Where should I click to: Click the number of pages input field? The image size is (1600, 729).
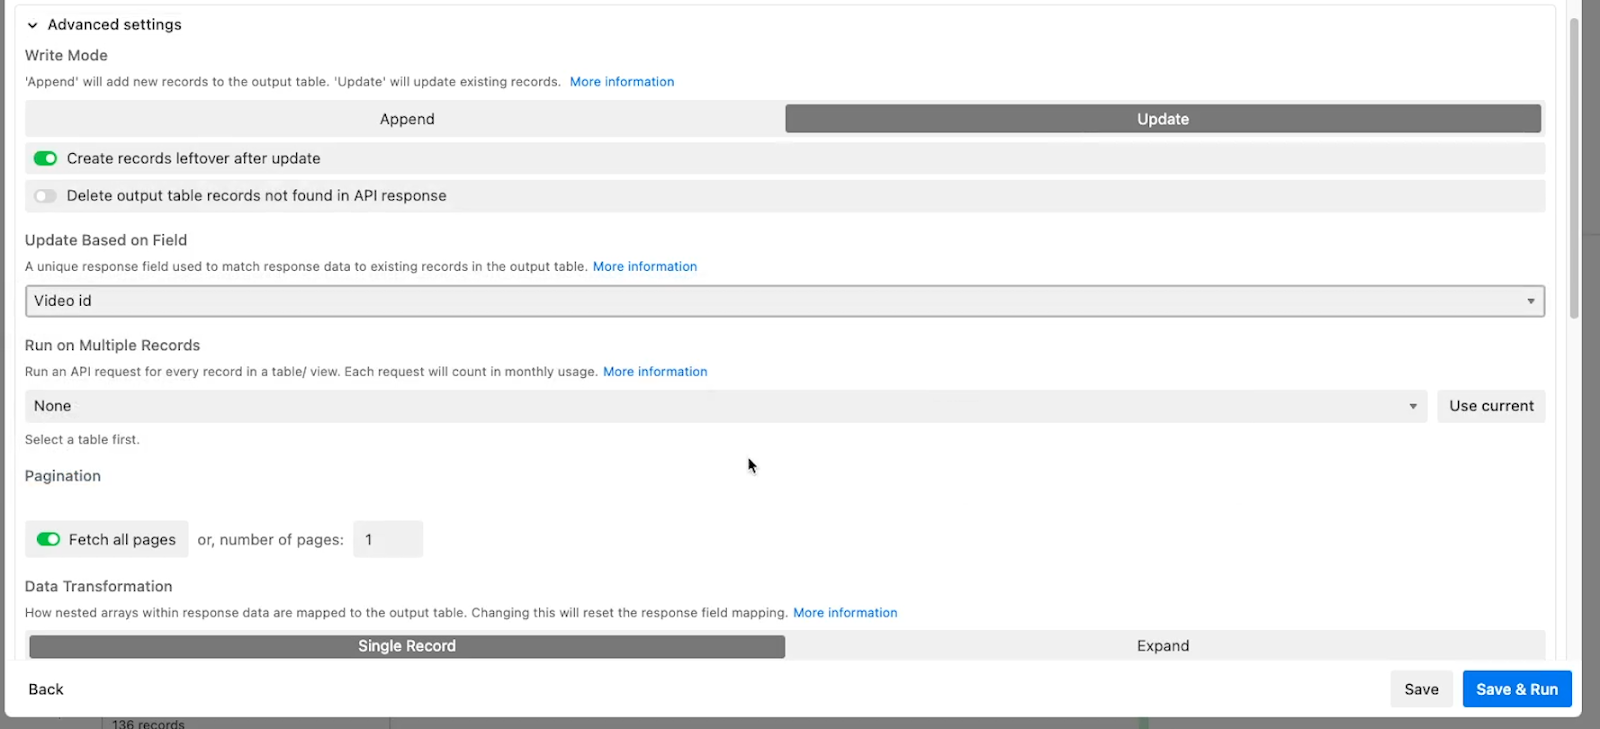pos(388,539)
